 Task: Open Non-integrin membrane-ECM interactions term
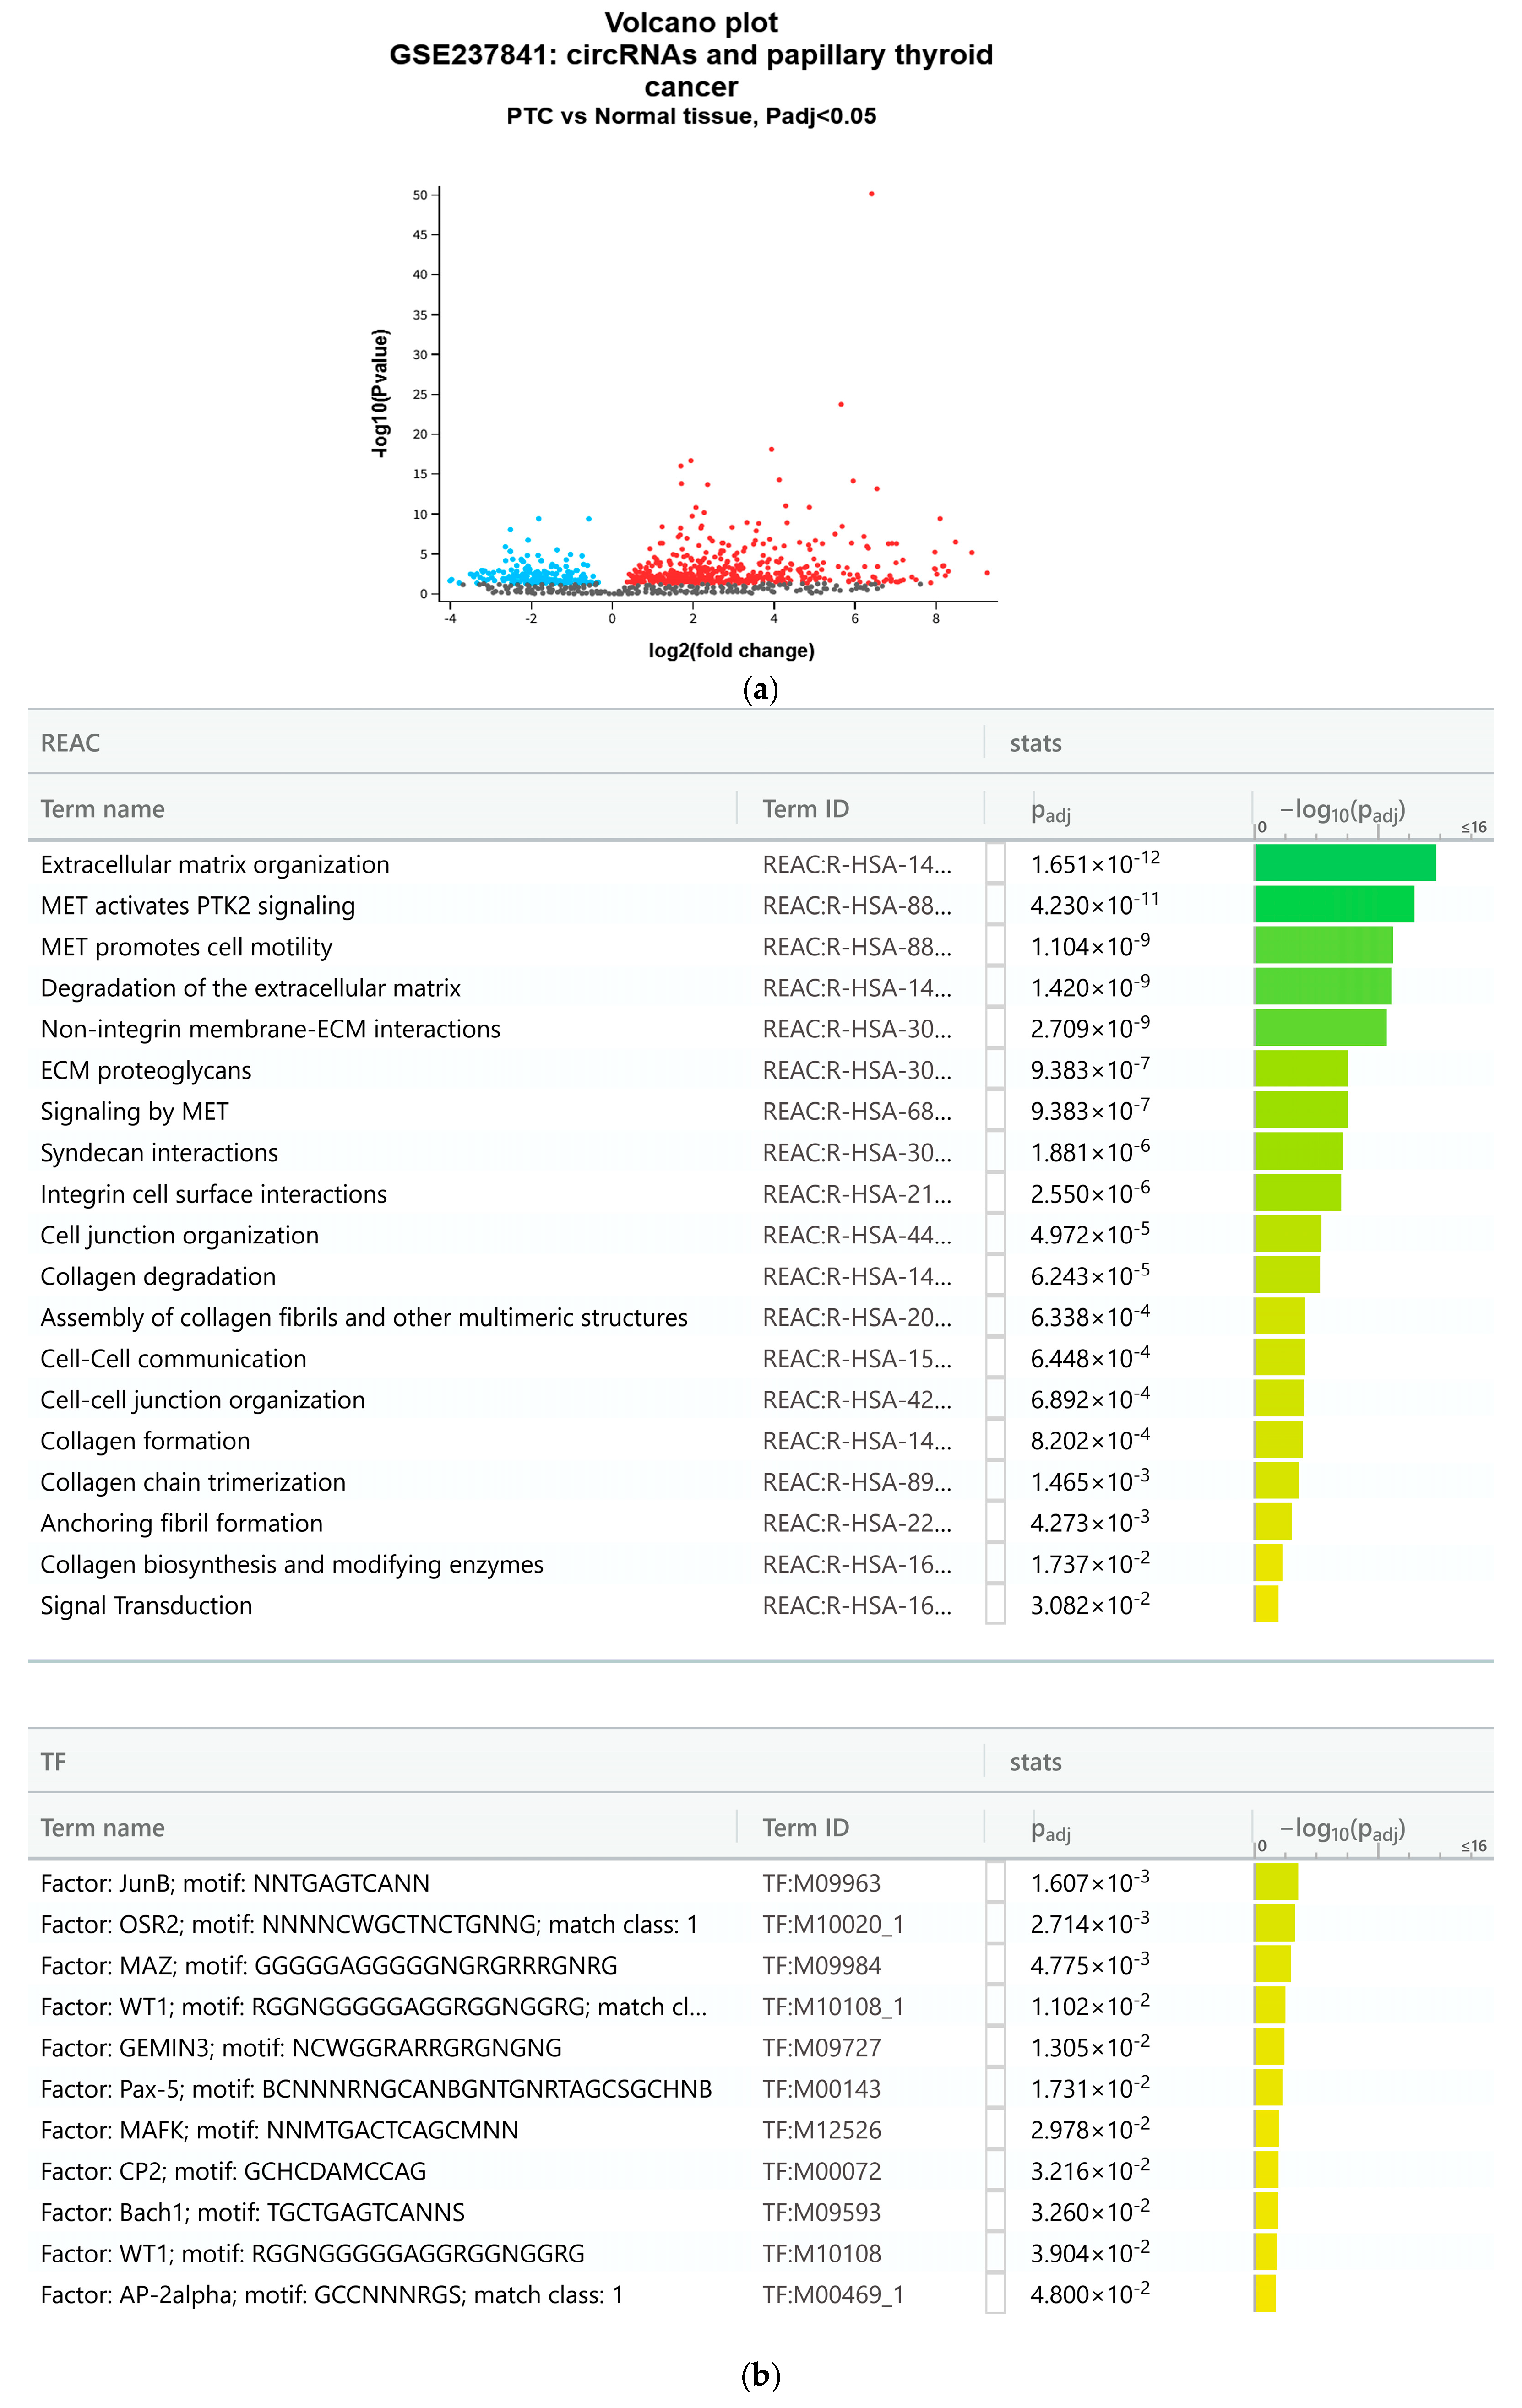[270, 1029]
